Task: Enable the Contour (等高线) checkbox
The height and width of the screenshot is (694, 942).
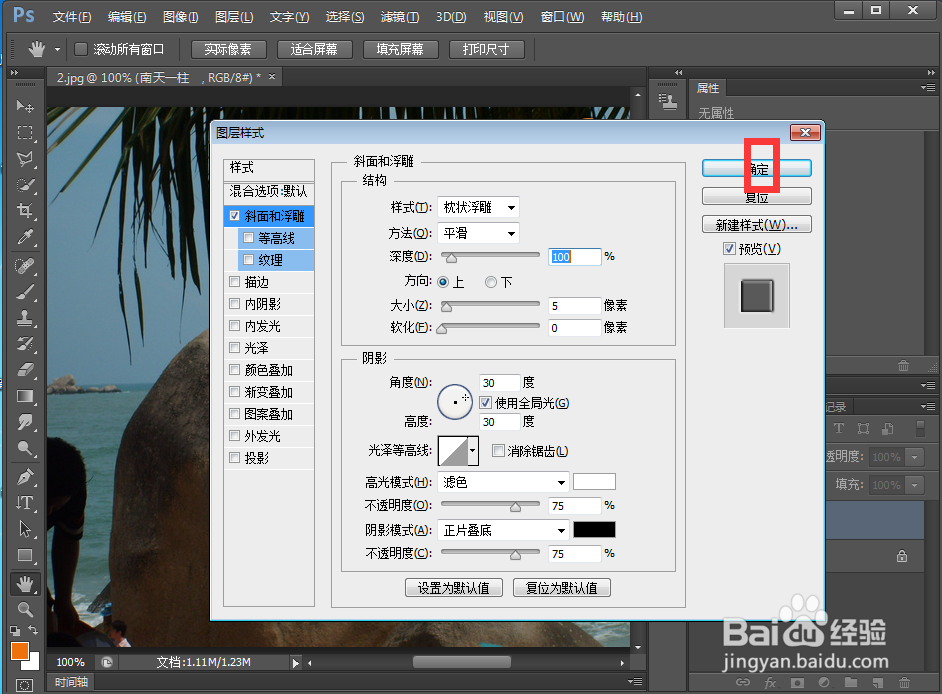Action: (x=248, y=237)
